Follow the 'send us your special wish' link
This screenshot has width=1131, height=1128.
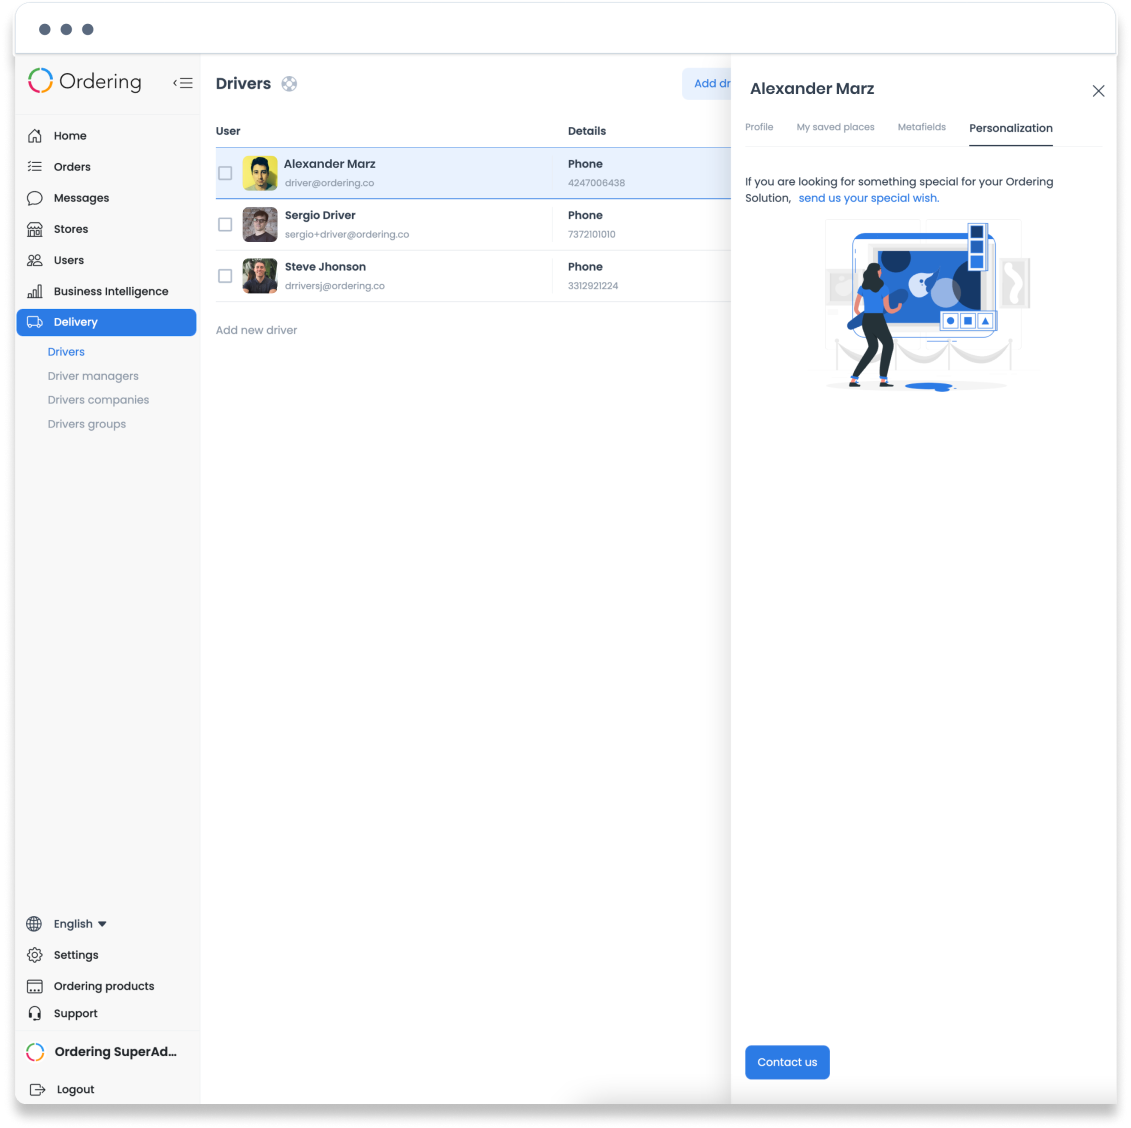[x=868, y=198]
